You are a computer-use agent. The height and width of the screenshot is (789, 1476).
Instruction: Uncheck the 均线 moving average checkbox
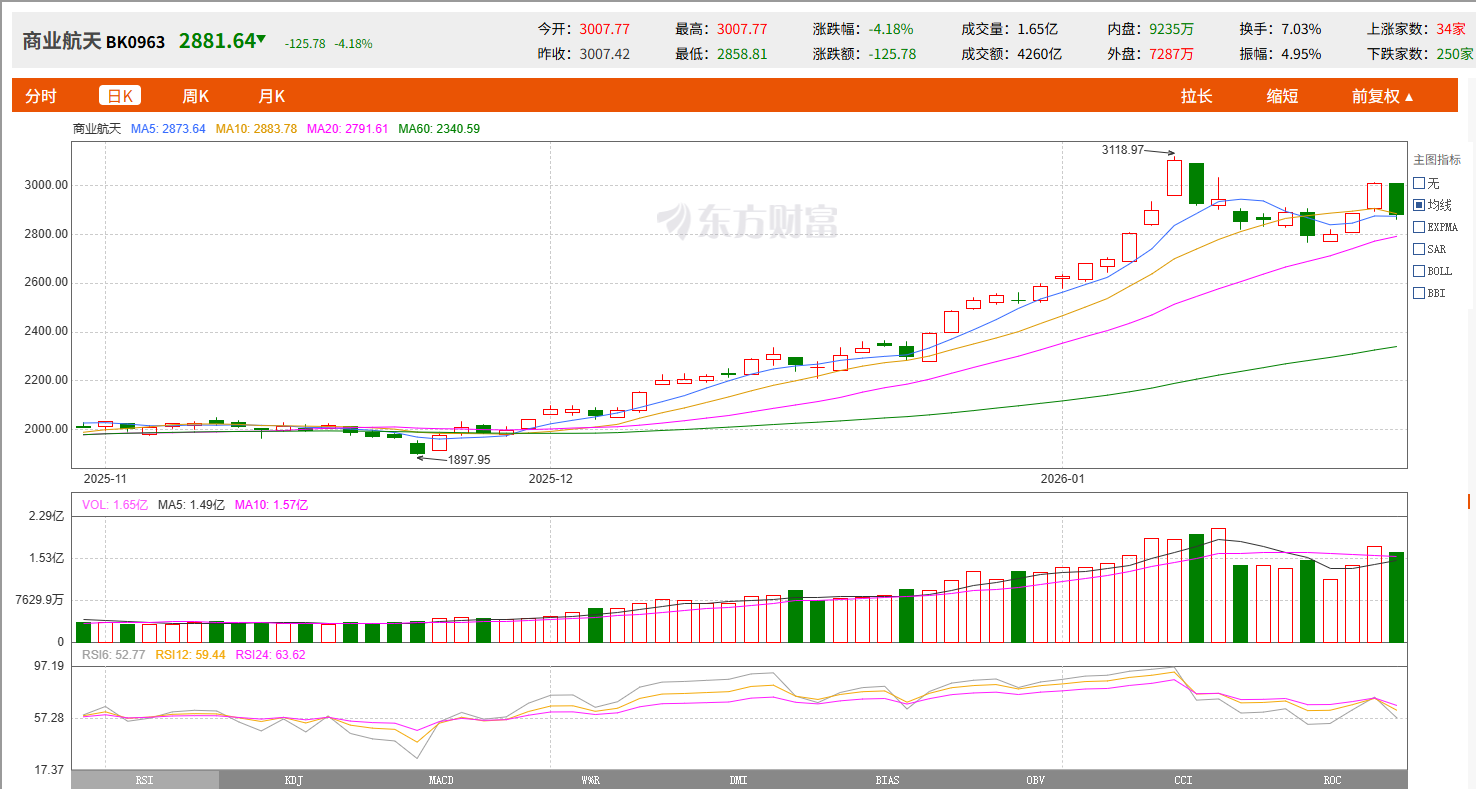pos(1419,205)
